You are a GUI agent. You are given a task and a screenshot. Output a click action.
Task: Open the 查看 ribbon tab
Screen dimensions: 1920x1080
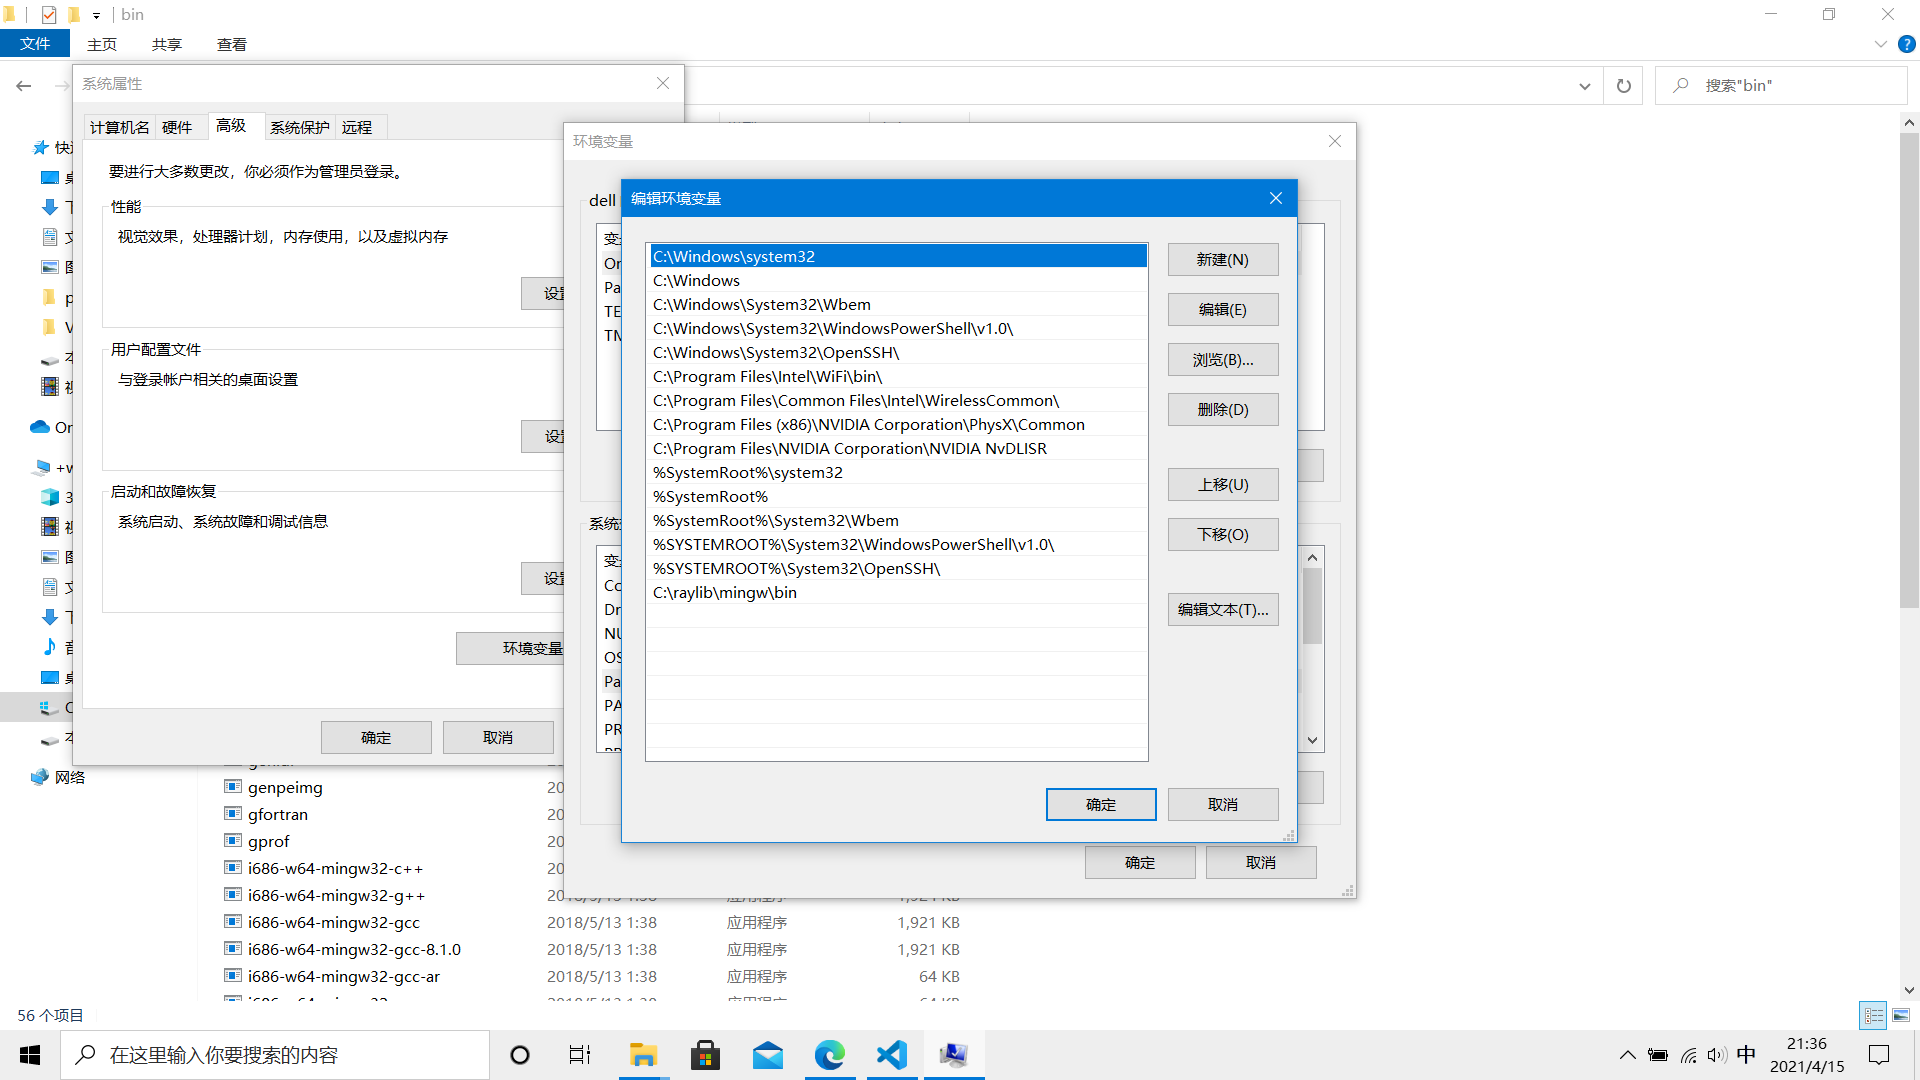pos(231,44)
